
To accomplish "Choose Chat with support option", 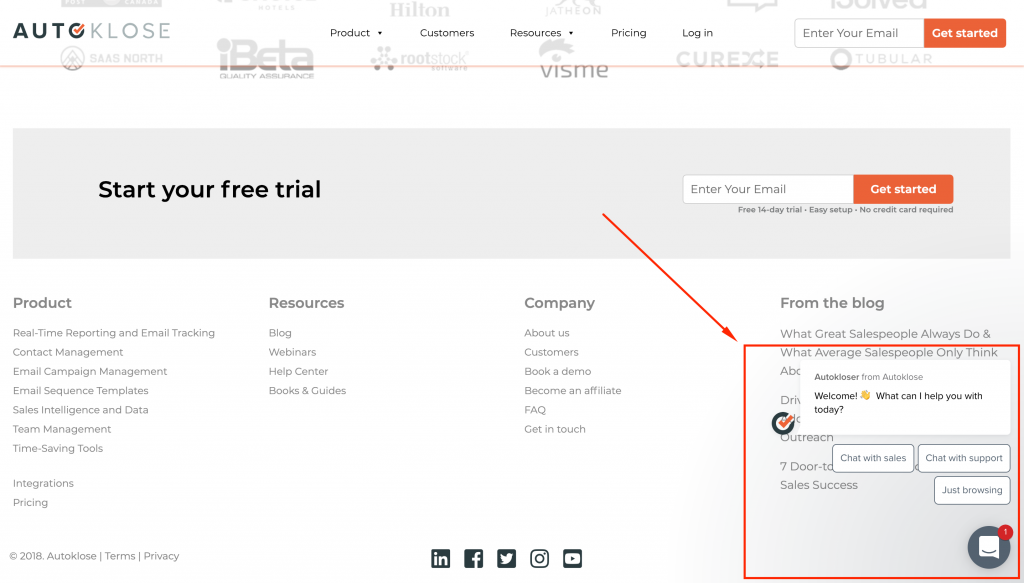I will [x=964, y=458].
